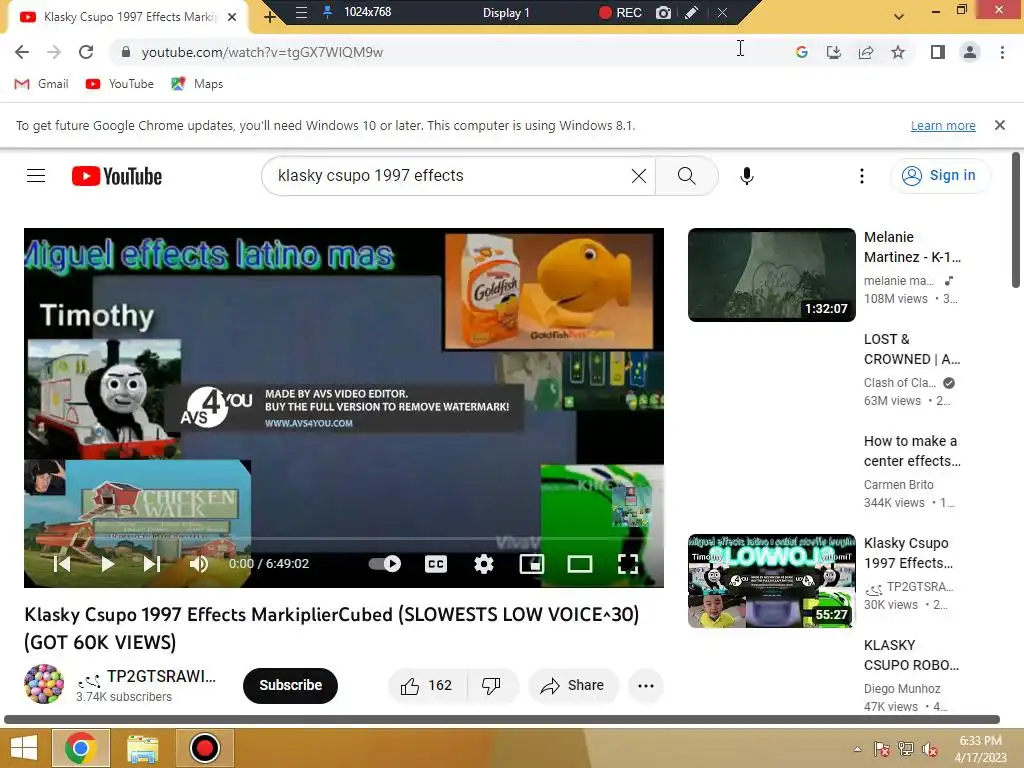Open KLASKY CSUPO ROBO video title
This screenshot has height=768, width=1024.
(912, 655)
